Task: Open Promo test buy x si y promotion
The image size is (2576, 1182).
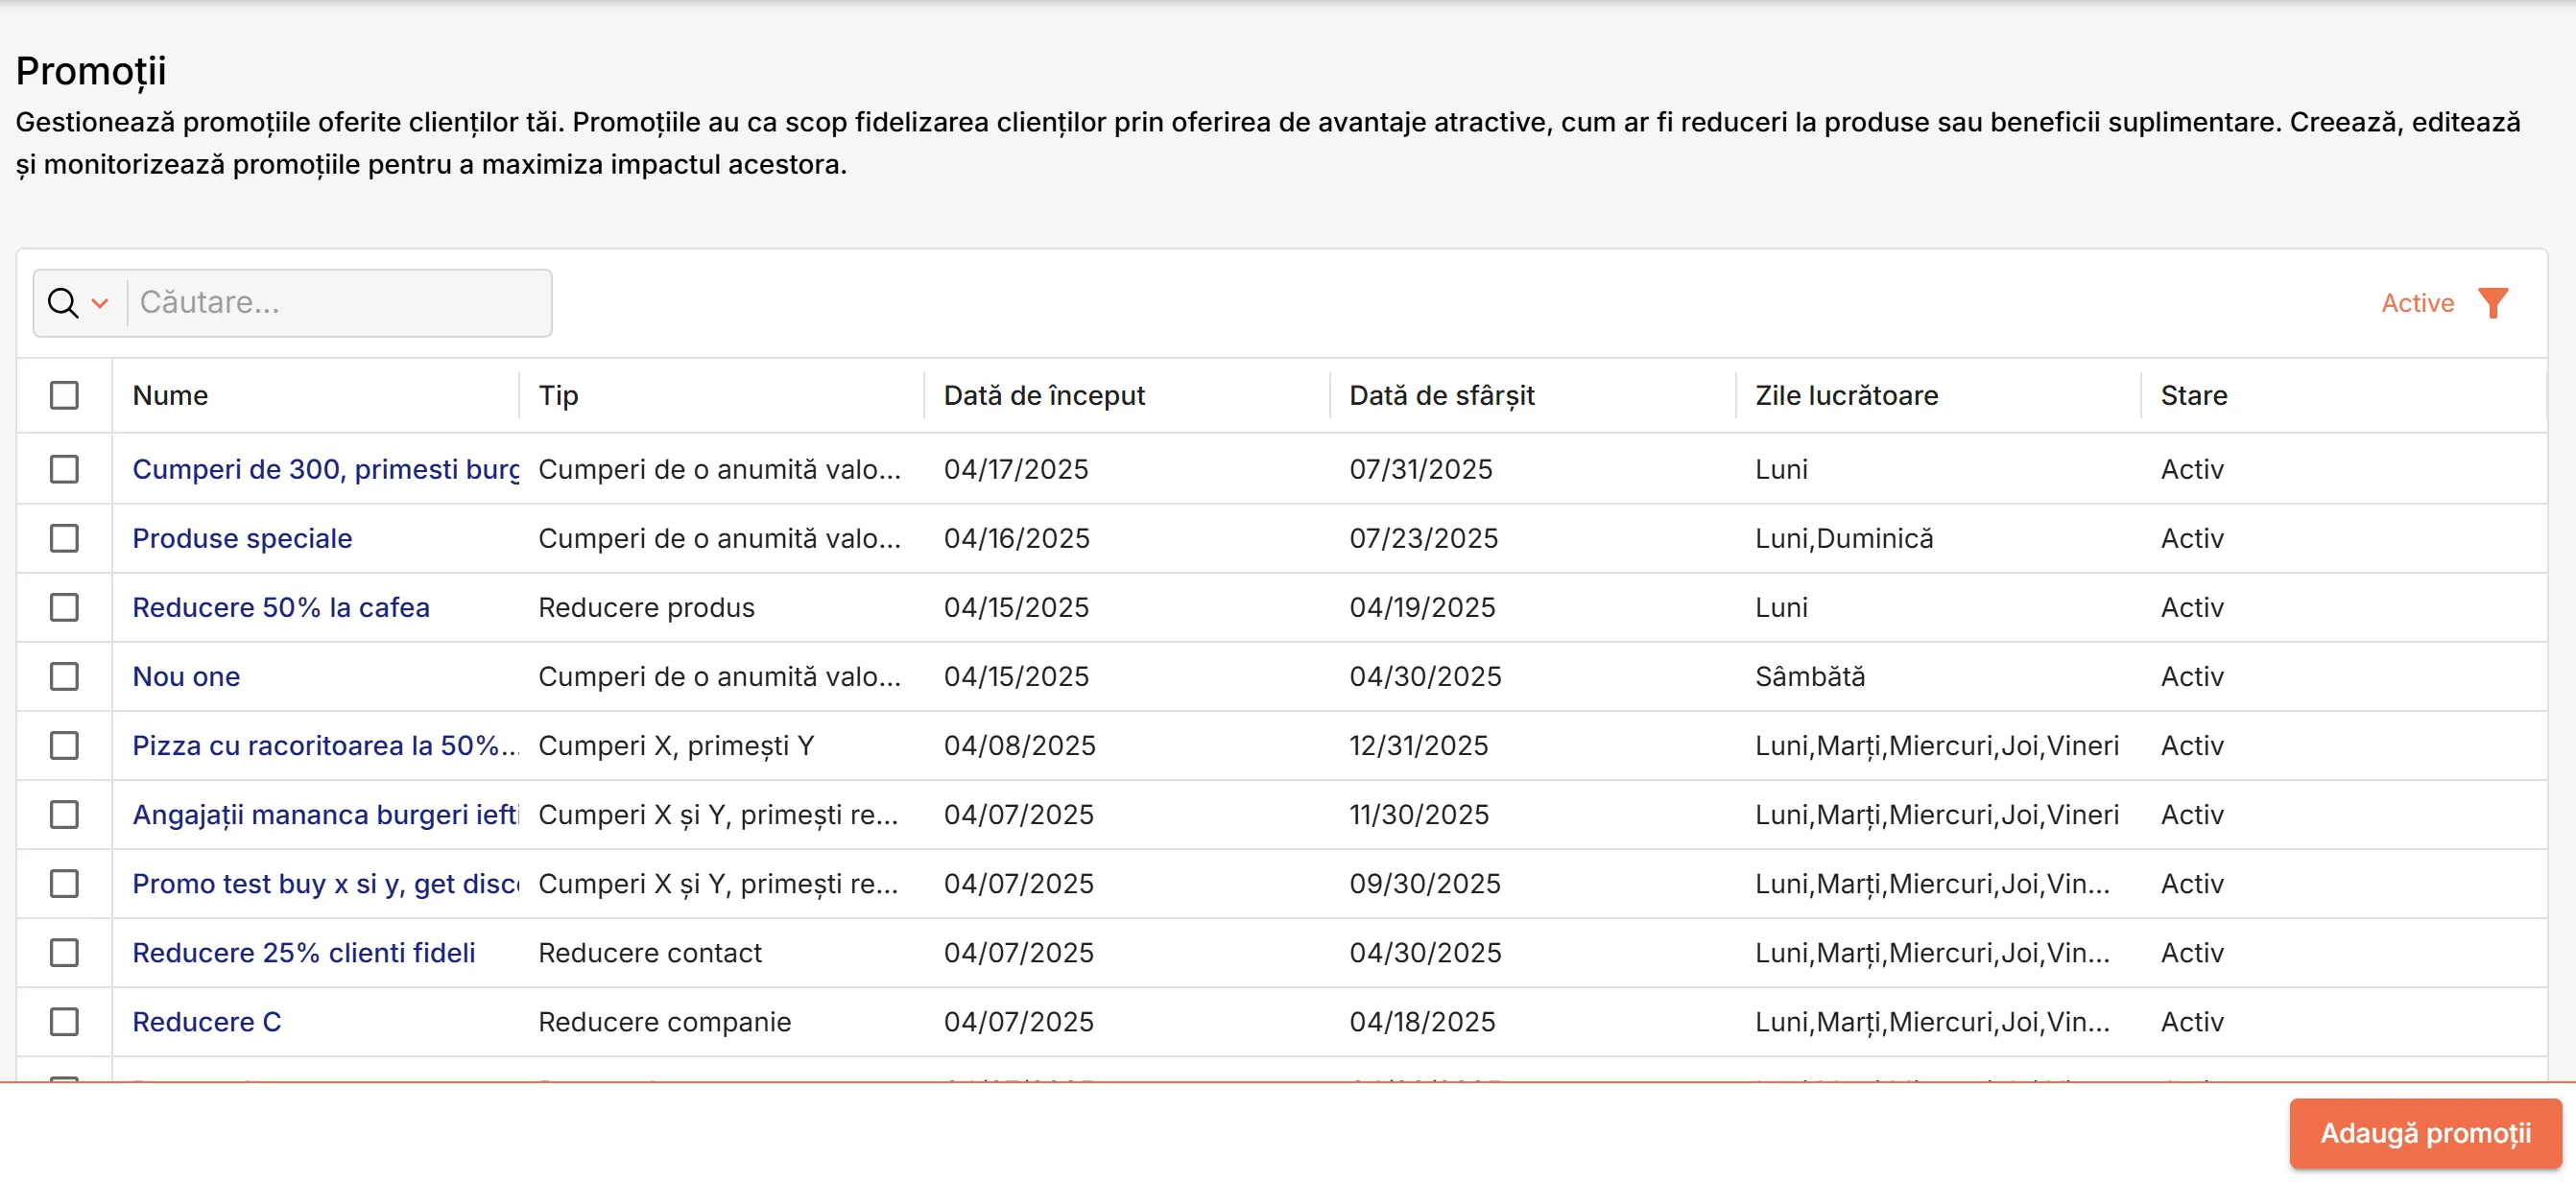Action: click(326, 883)
